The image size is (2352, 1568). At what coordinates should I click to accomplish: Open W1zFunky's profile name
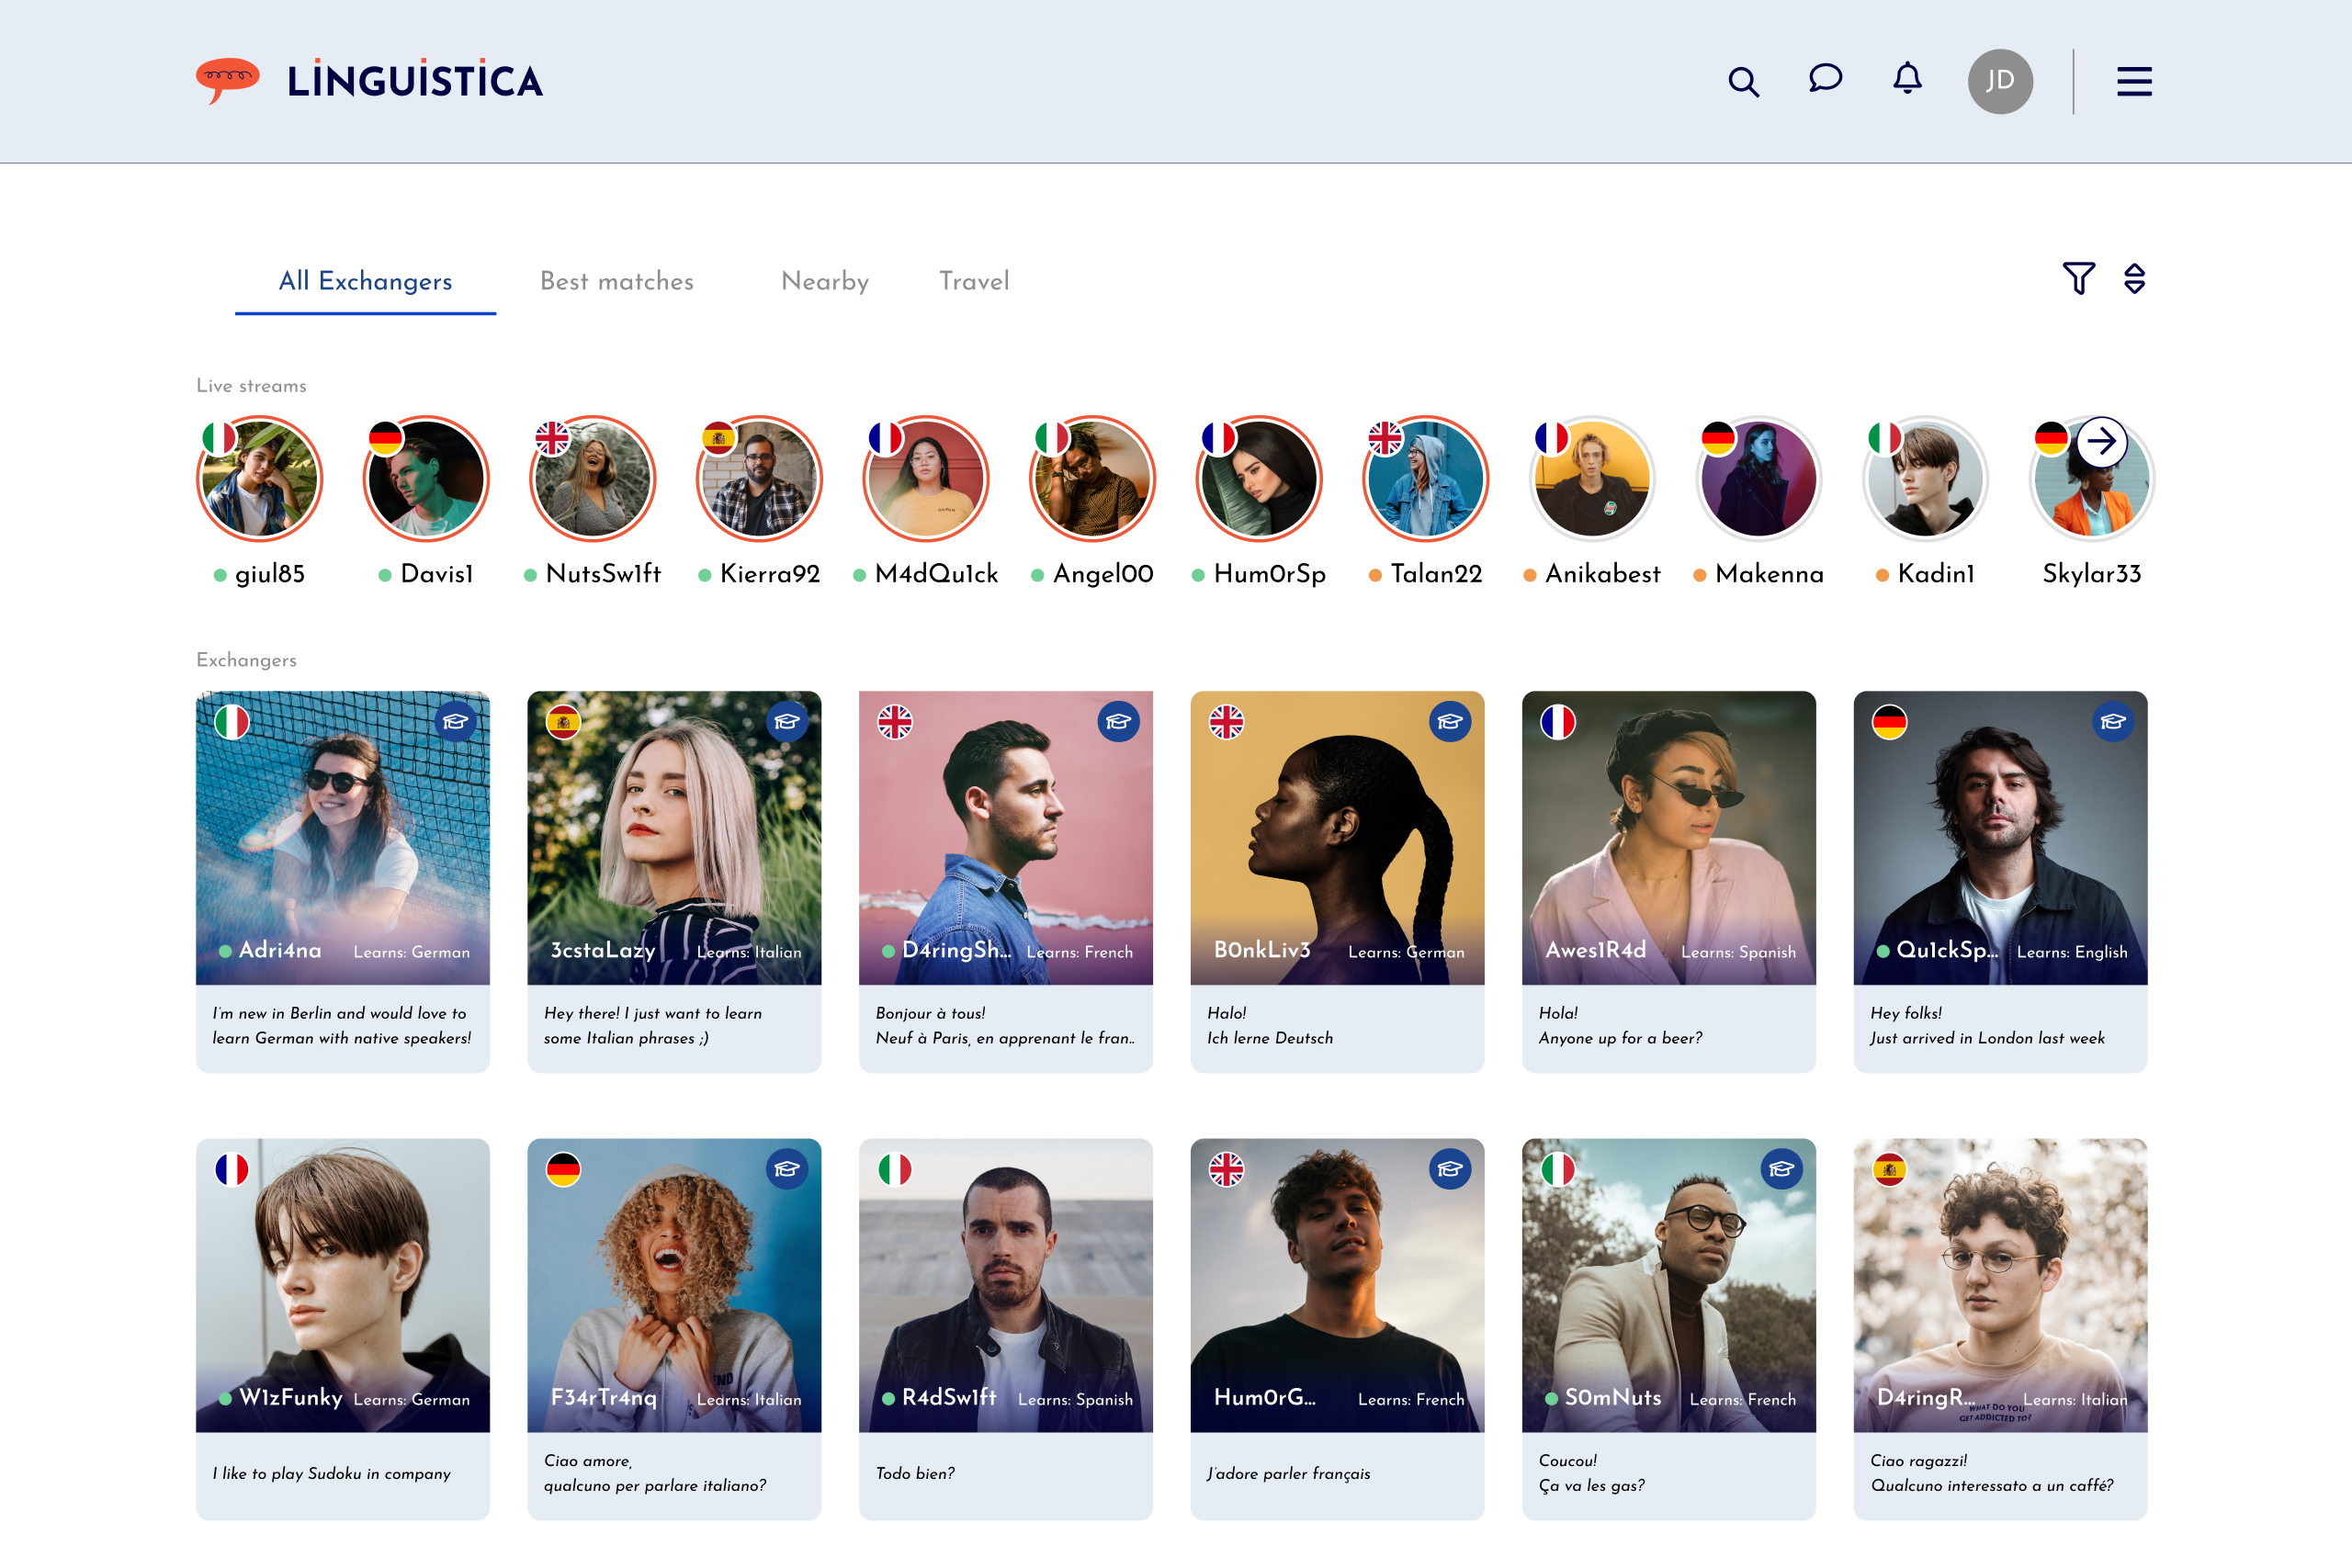(291, 1398)
